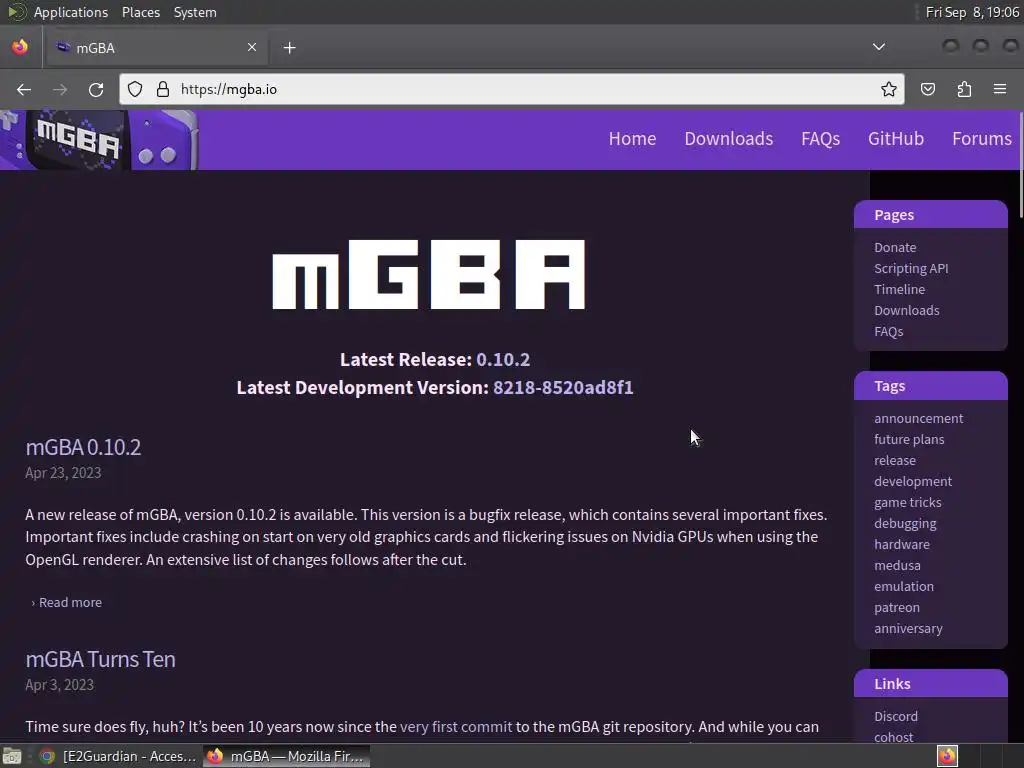Click show desktop icon in taskbar
Screen dimensions: 1024x768
[12, 756]
